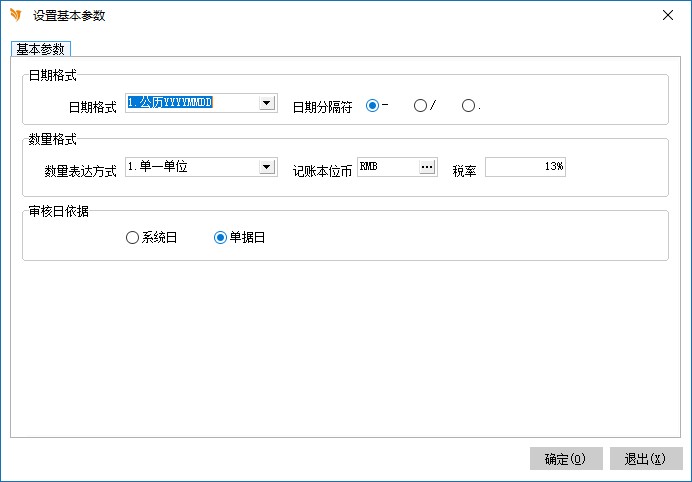Select the dash date separator option
Viewport: 692px width, 482px height.
pos(373,105)
